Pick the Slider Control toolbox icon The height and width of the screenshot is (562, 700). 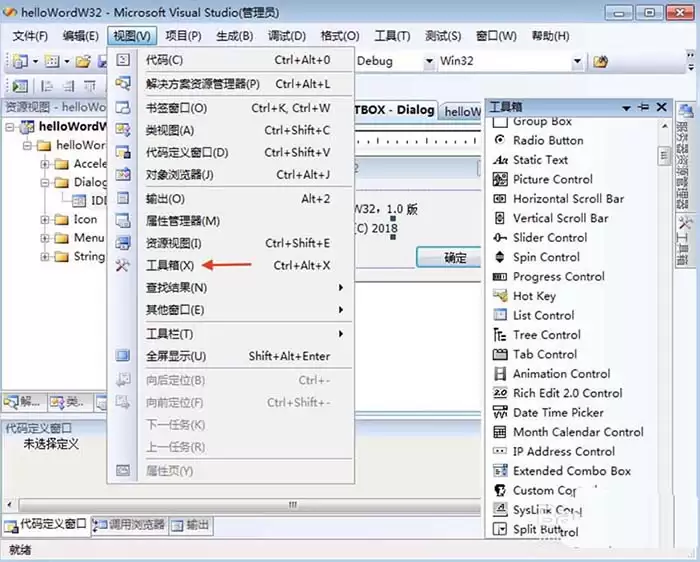[x=501, y=238]
